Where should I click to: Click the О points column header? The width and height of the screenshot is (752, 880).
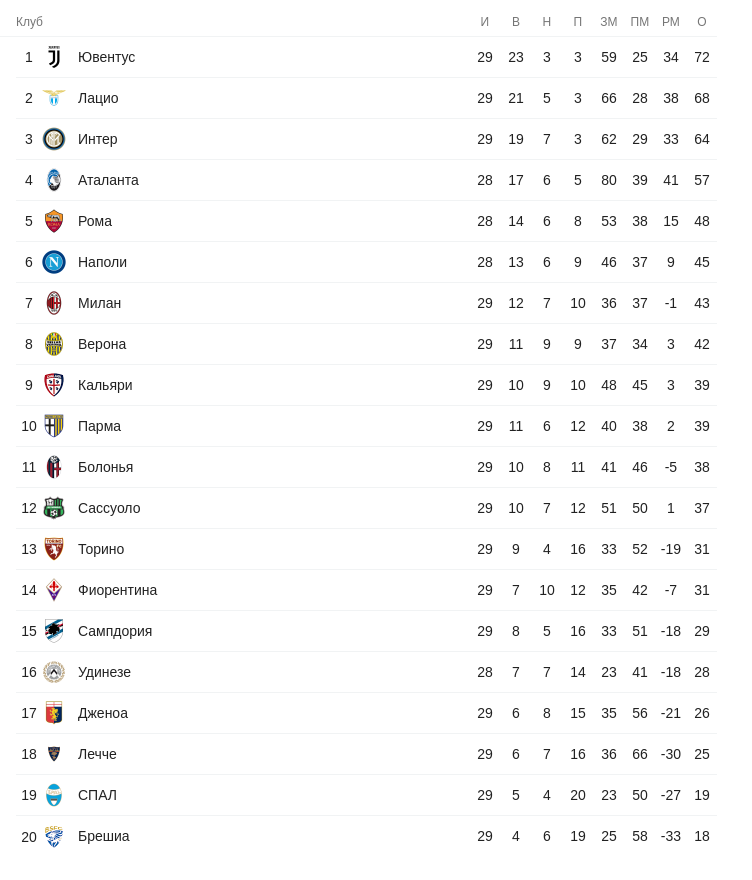coord(702,22)
